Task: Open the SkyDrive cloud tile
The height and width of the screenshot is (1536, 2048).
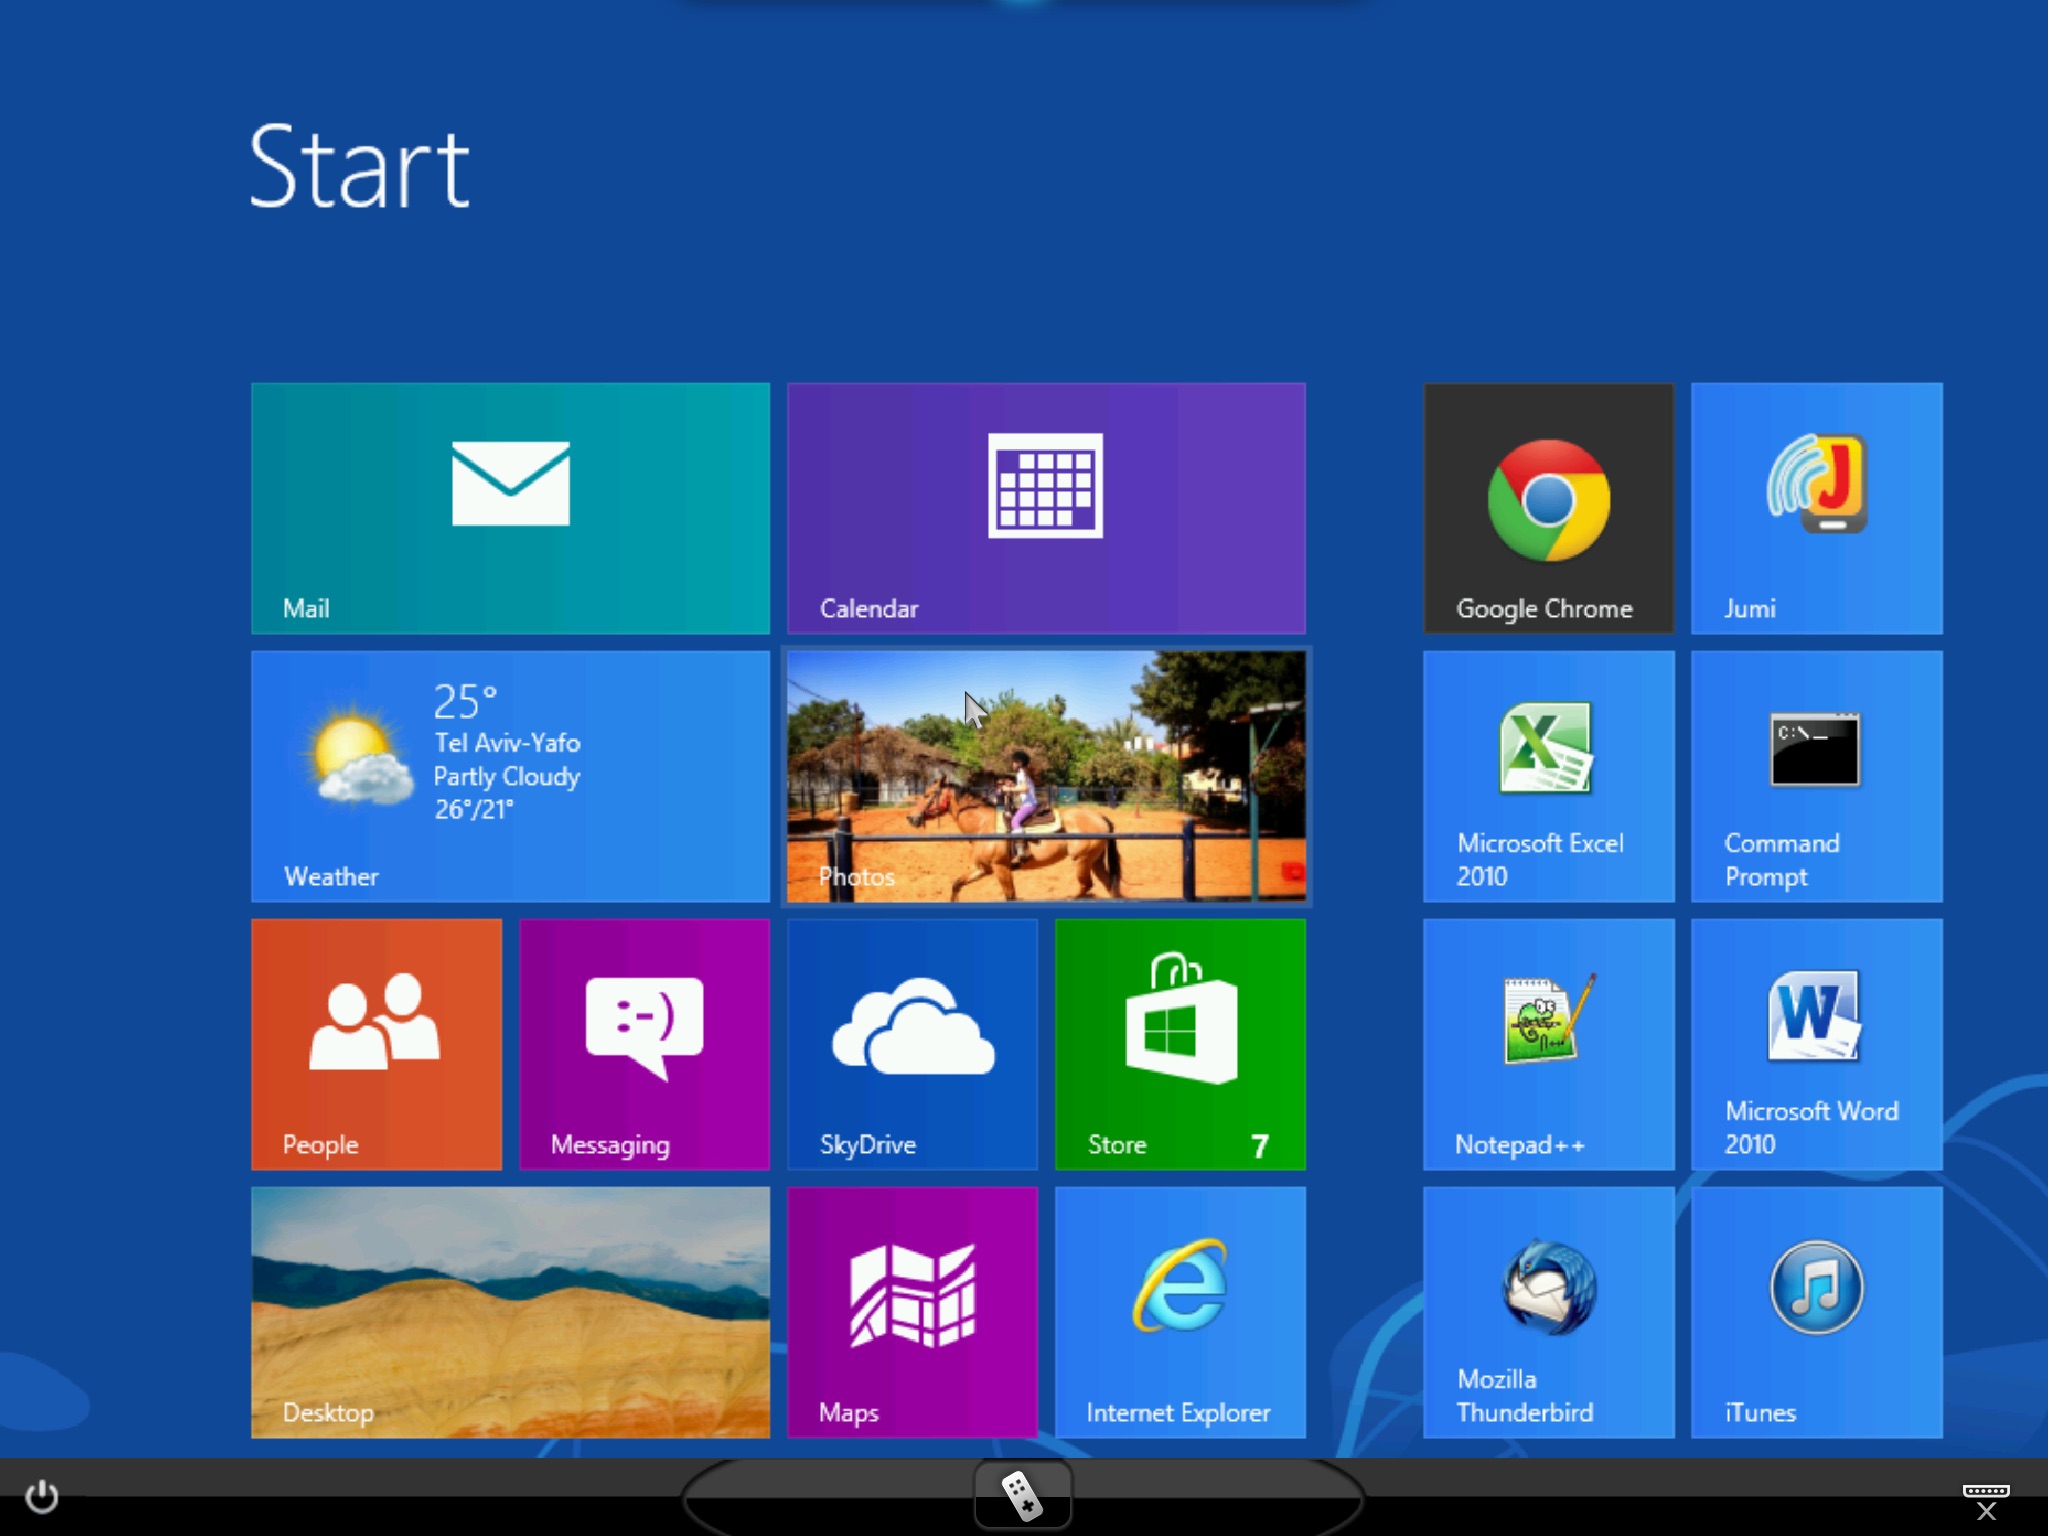Action: click(912, 1044)
